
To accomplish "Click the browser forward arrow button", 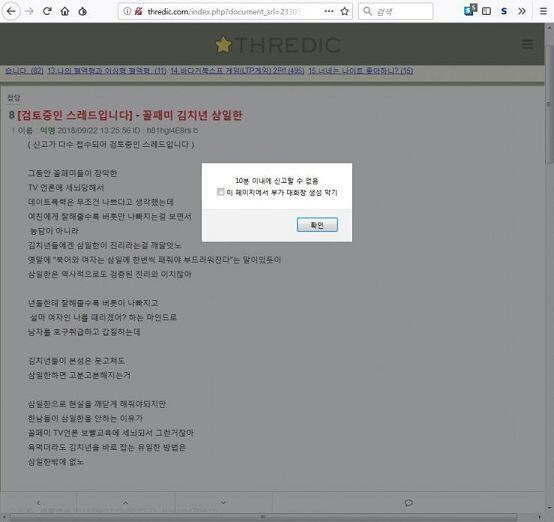I will click(x=30, y=11).
